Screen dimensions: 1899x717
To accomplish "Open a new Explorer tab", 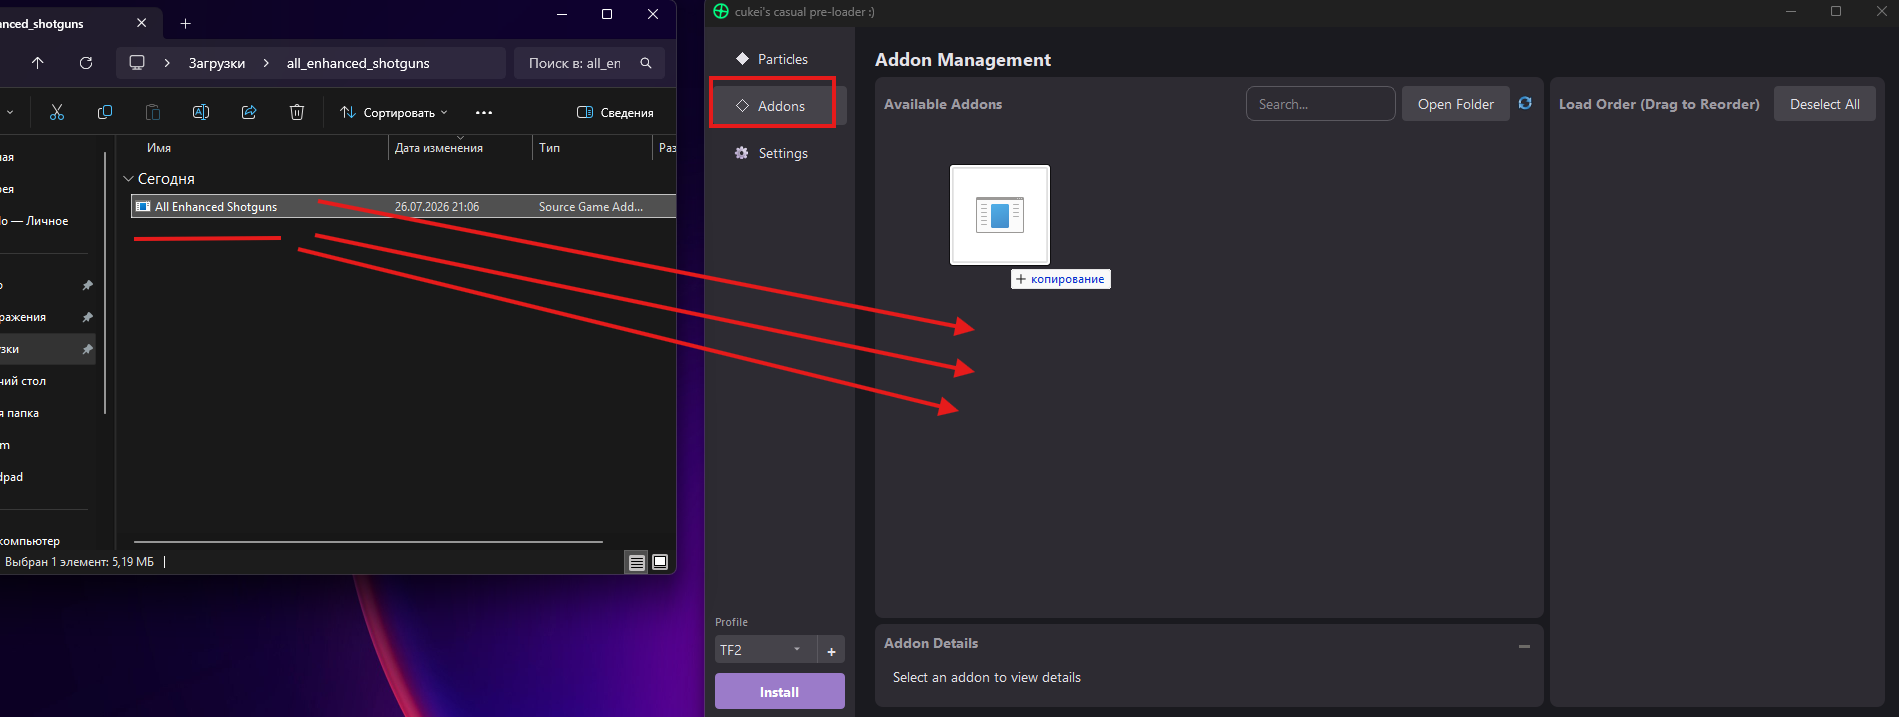I will point(185,23).
